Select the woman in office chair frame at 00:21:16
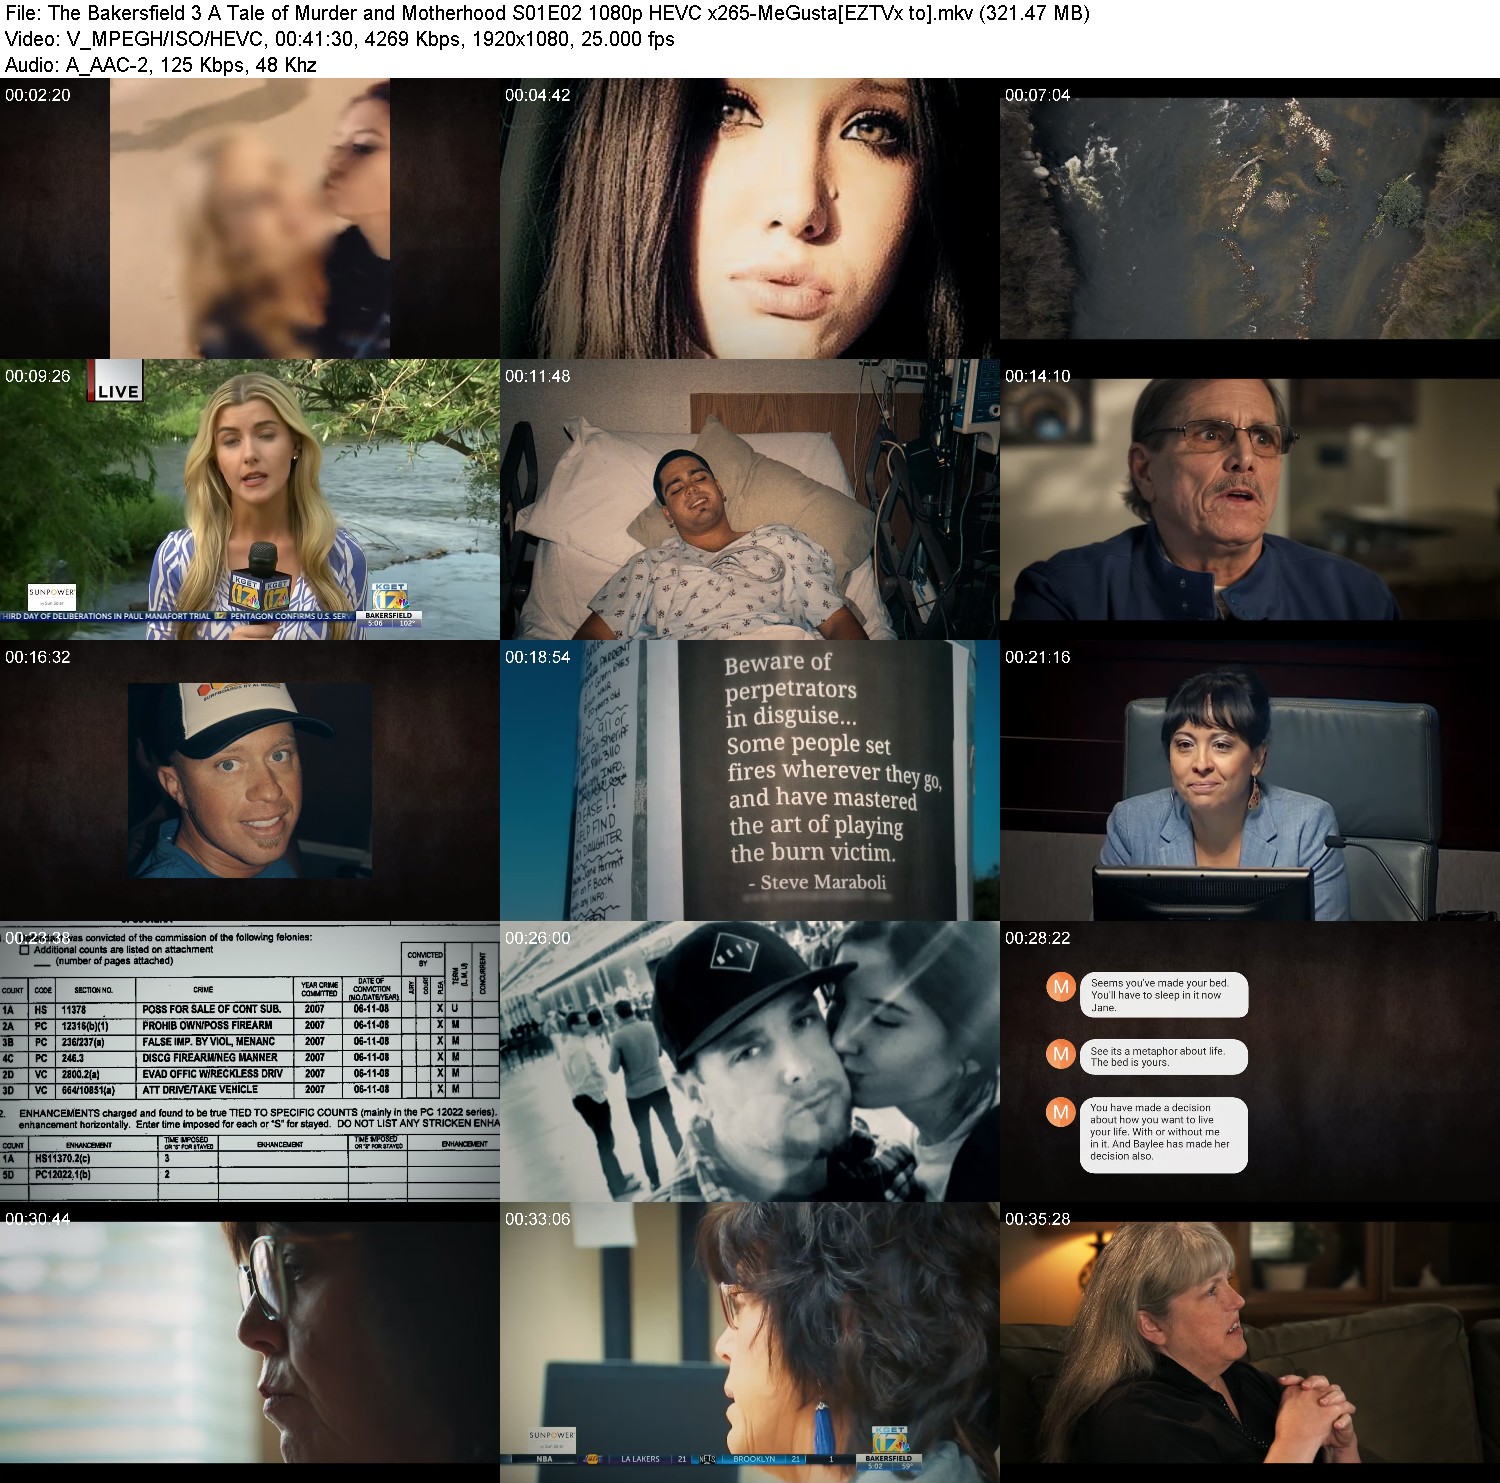The width and height of the screenshot is (1500, 1483). pos(1250,780)
